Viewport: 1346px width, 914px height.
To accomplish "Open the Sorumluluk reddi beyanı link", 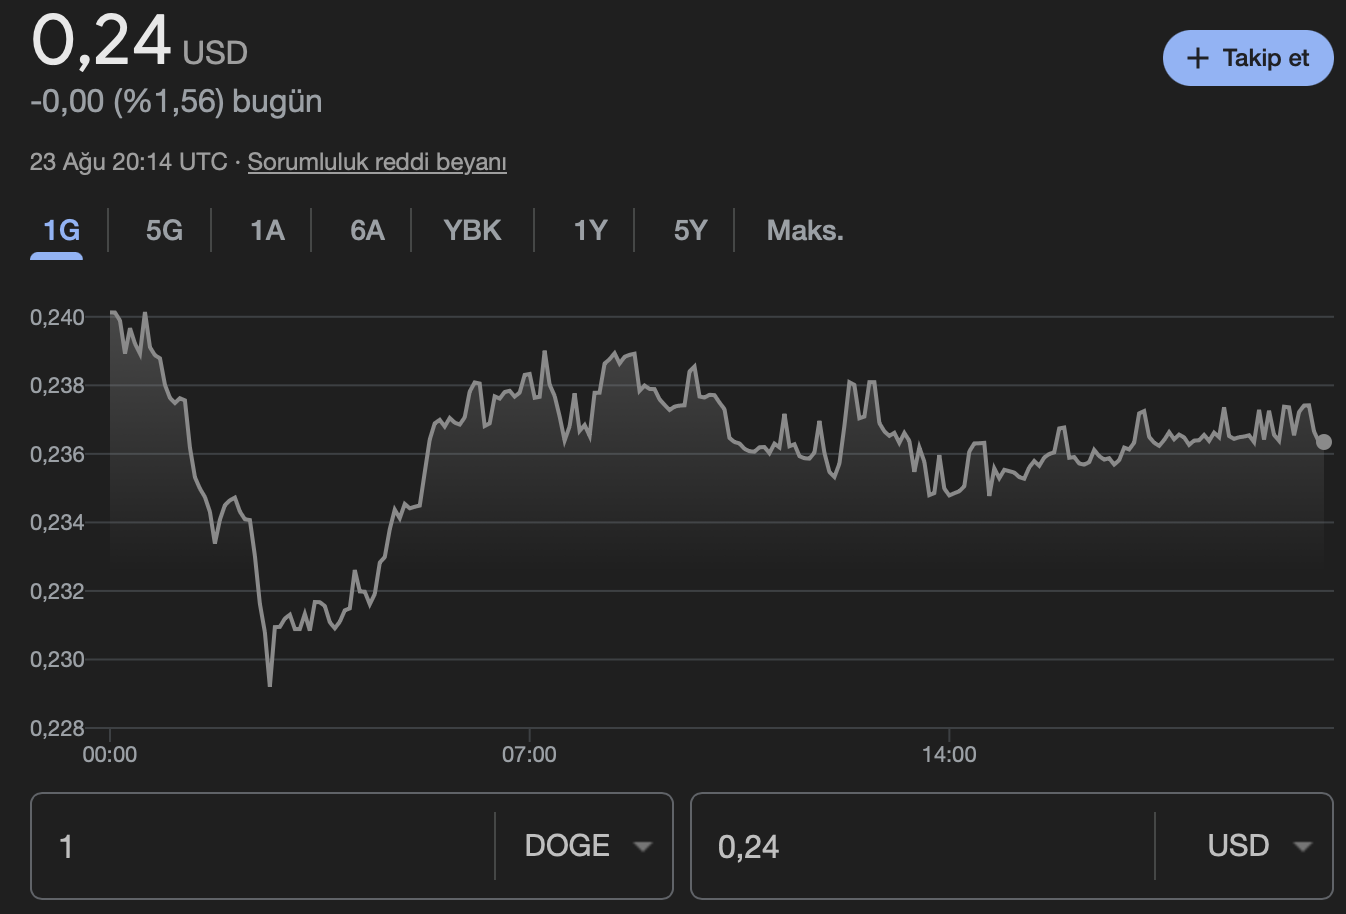I will (x=377, y=162).
